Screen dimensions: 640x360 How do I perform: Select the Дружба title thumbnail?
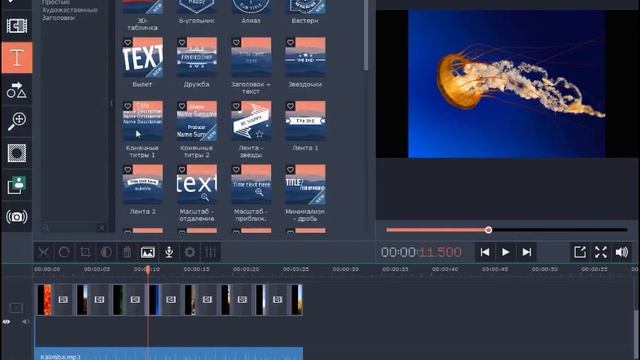(x=197, y=57)
